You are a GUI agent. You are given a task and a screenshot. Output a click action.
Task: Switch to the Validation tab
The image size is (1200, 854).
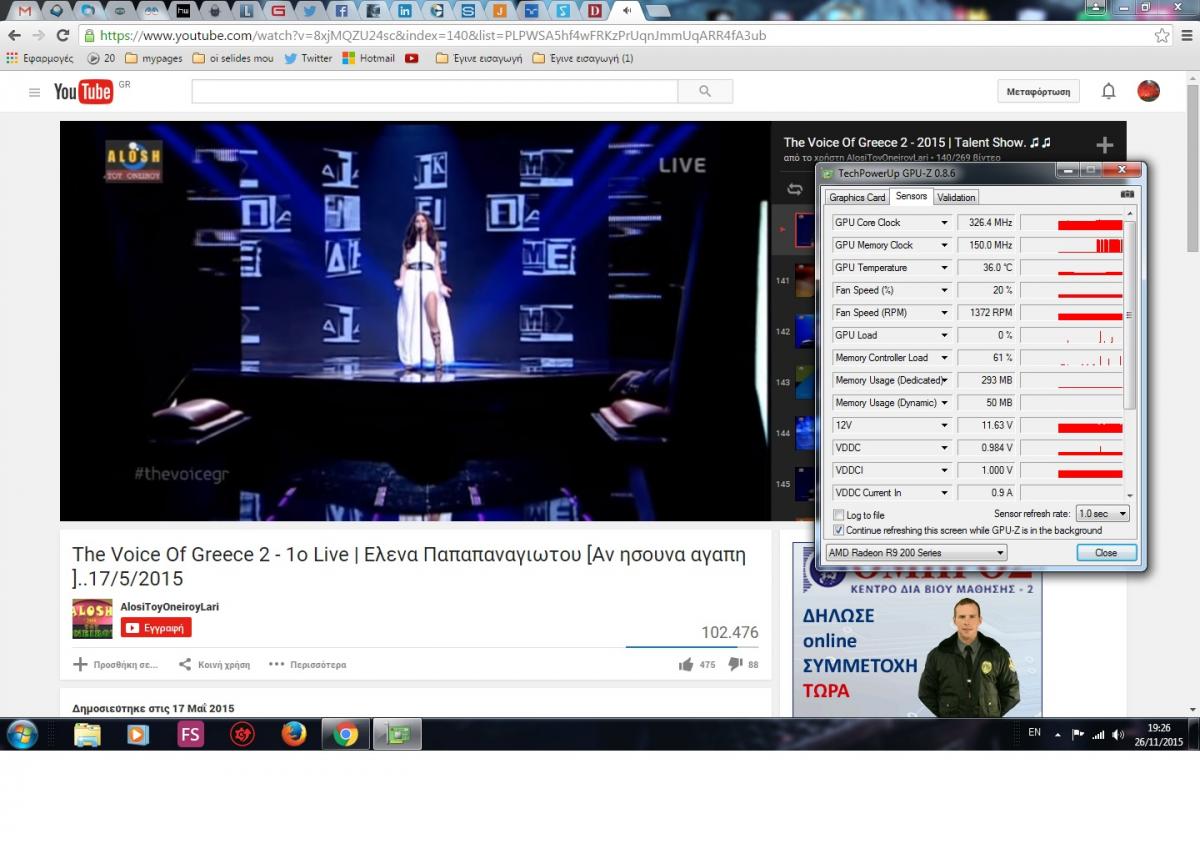[x=956, y=197]
